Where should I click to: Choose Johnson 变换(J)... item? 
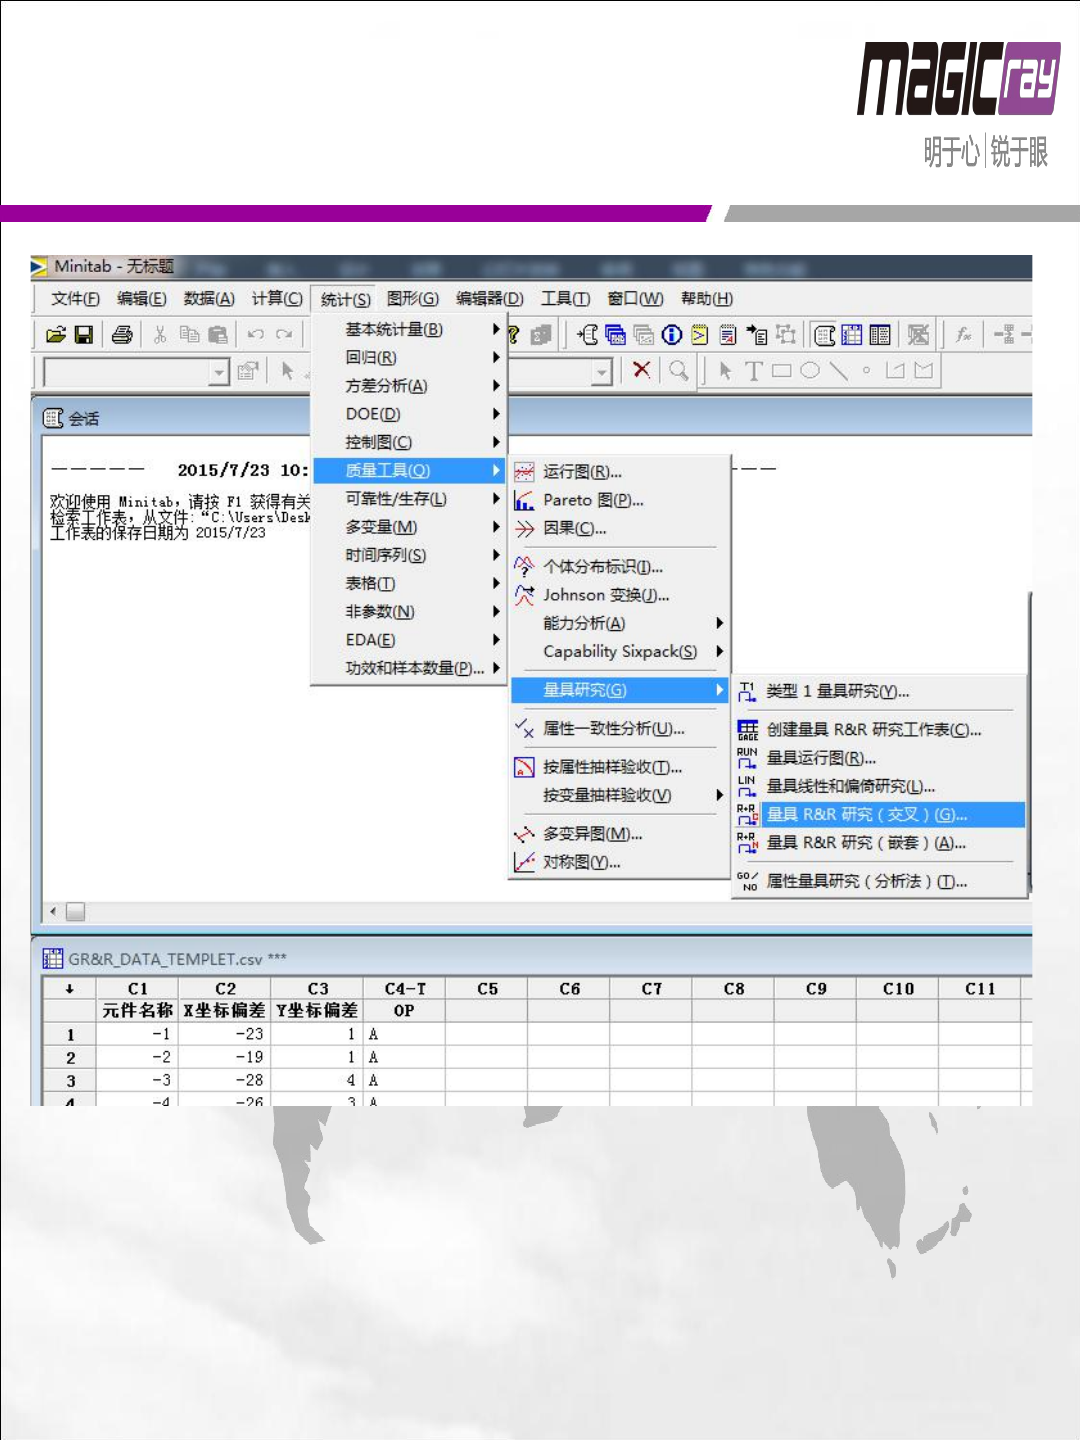[620, 595]
